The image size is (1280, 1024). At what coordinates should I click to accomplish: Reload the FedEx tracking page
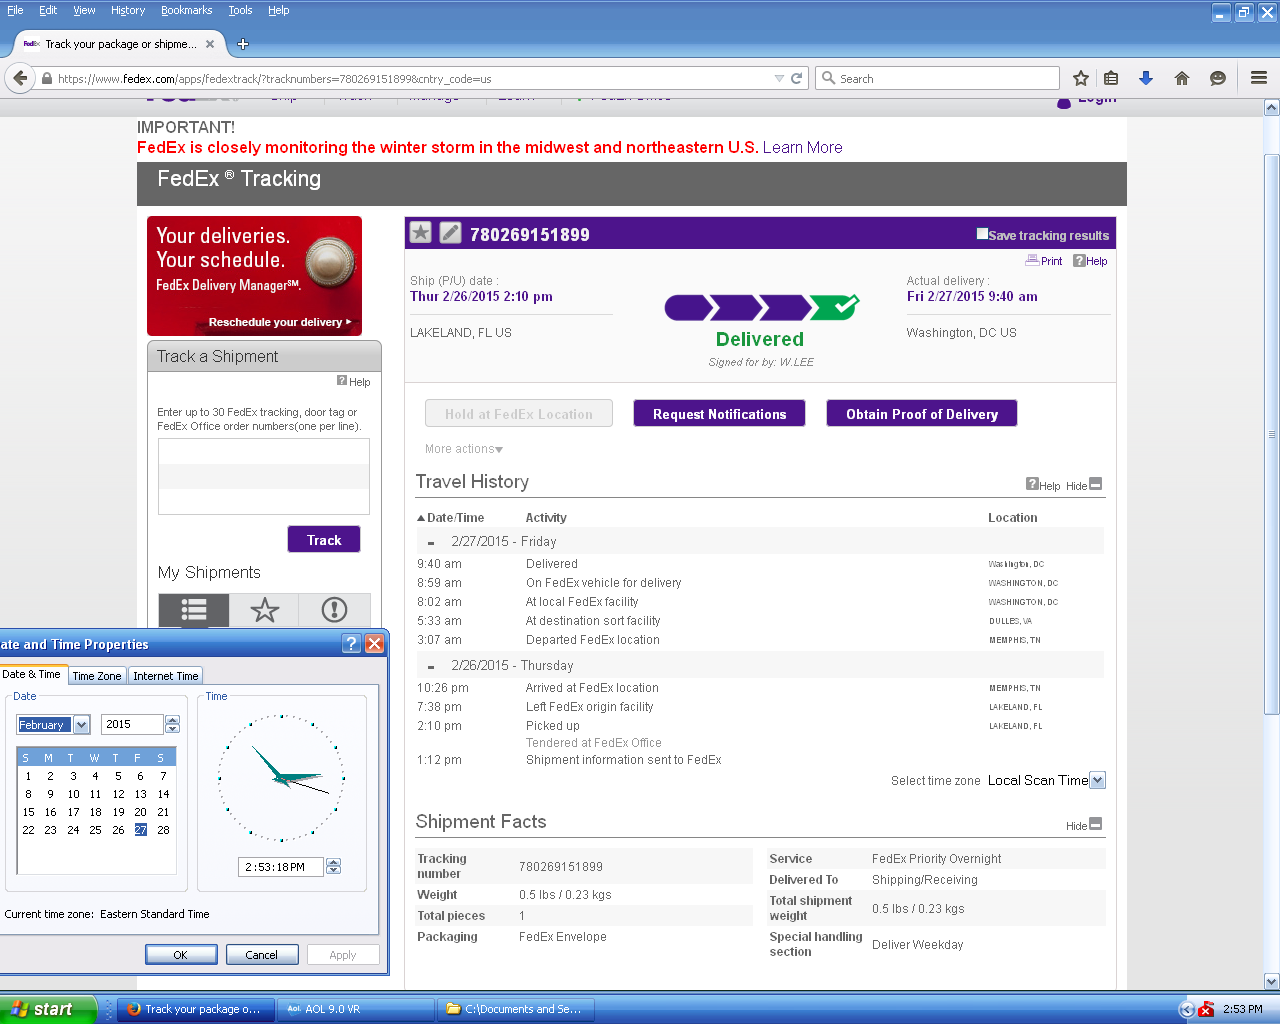[797, 78]
